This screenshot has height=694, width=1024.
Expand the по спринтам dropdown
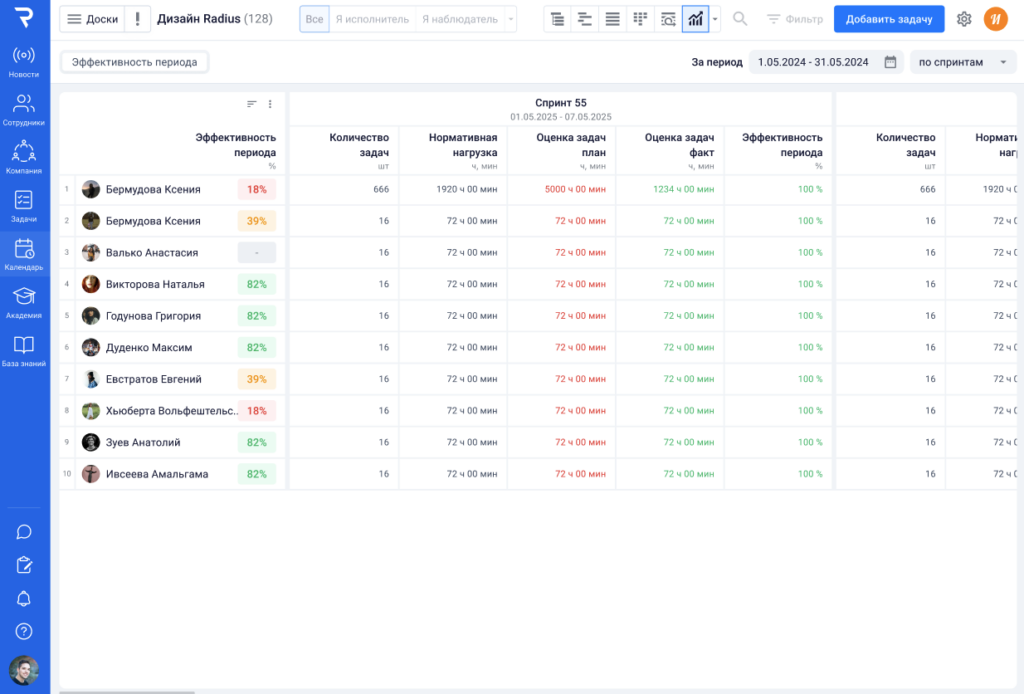click(x=962, y=62)
